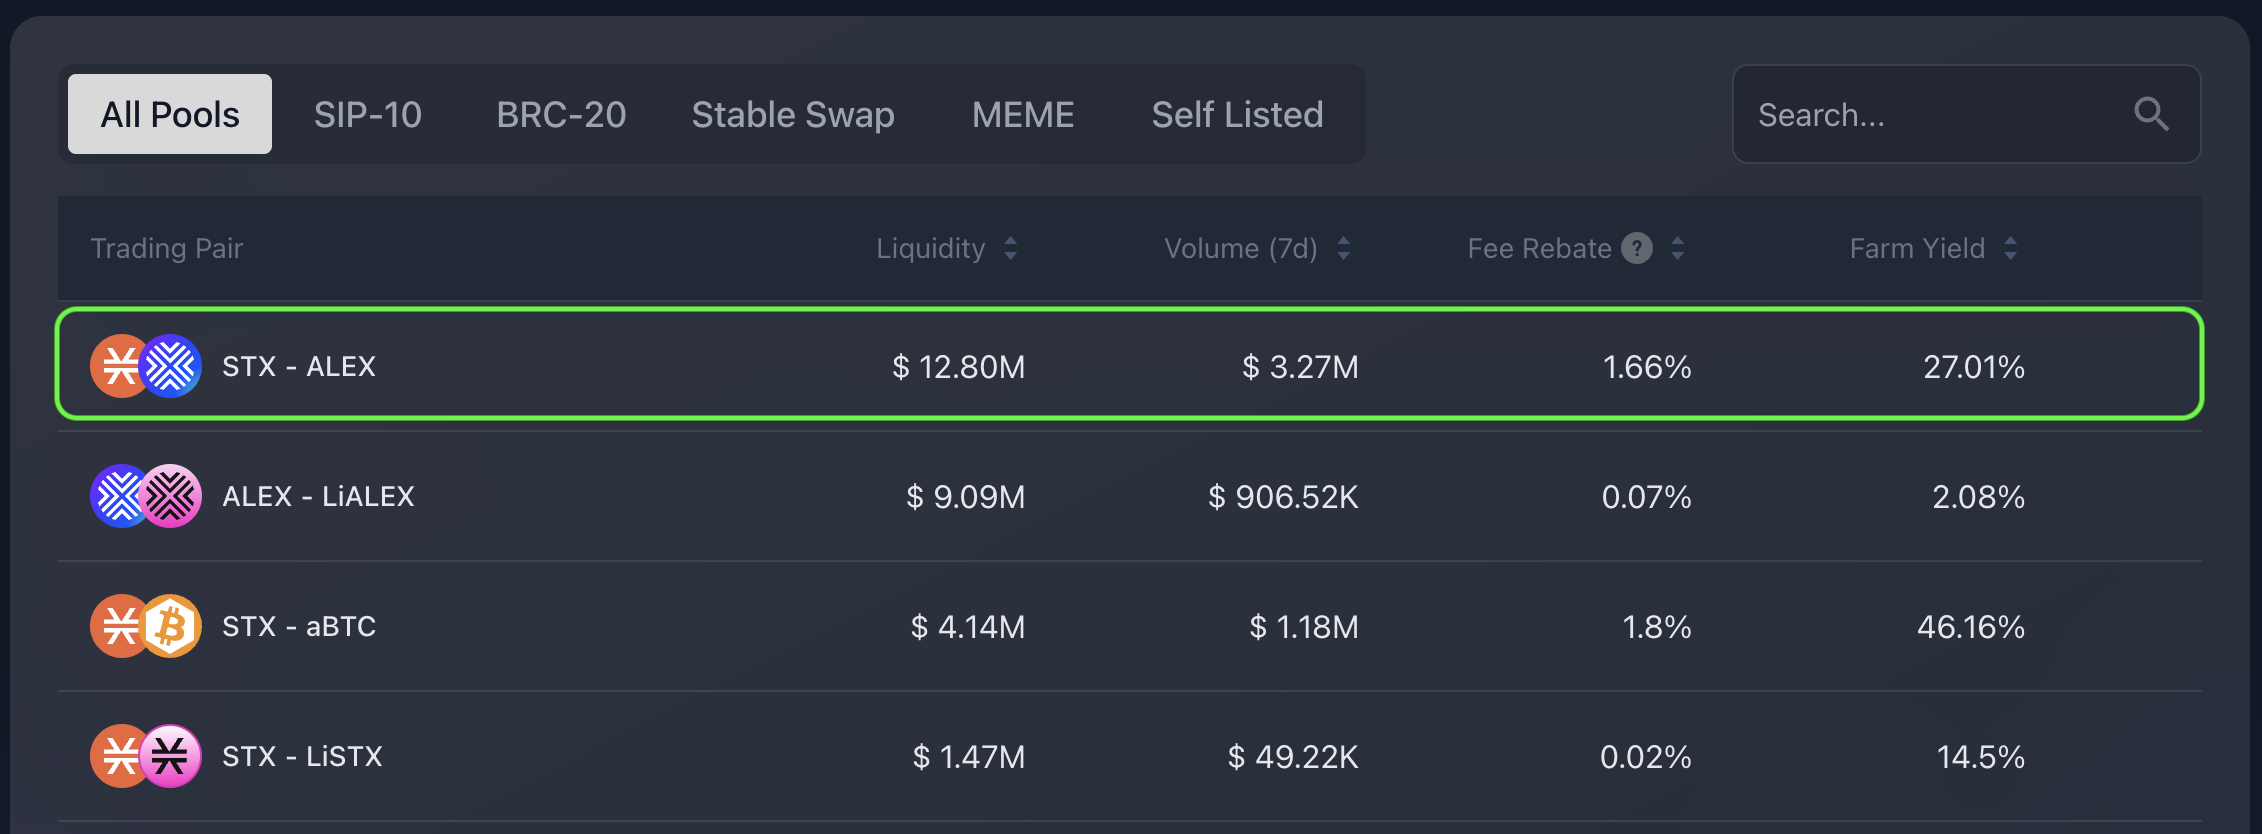Open the Self Listed tab

(x=1237, y=114)
